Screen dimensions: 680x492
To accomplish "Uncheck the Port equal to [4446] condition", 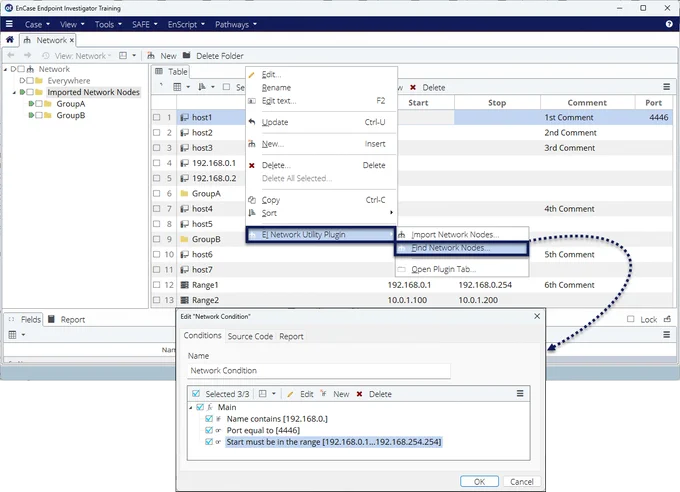I will coord(209,430).
